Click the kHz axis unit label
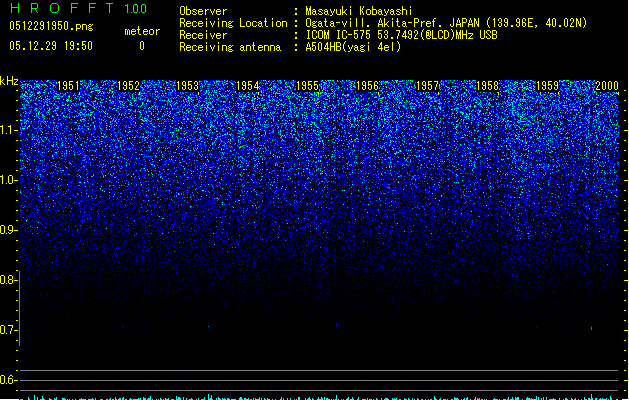The height and width of the screenshot is (400, 629). (x=9, y=81)
